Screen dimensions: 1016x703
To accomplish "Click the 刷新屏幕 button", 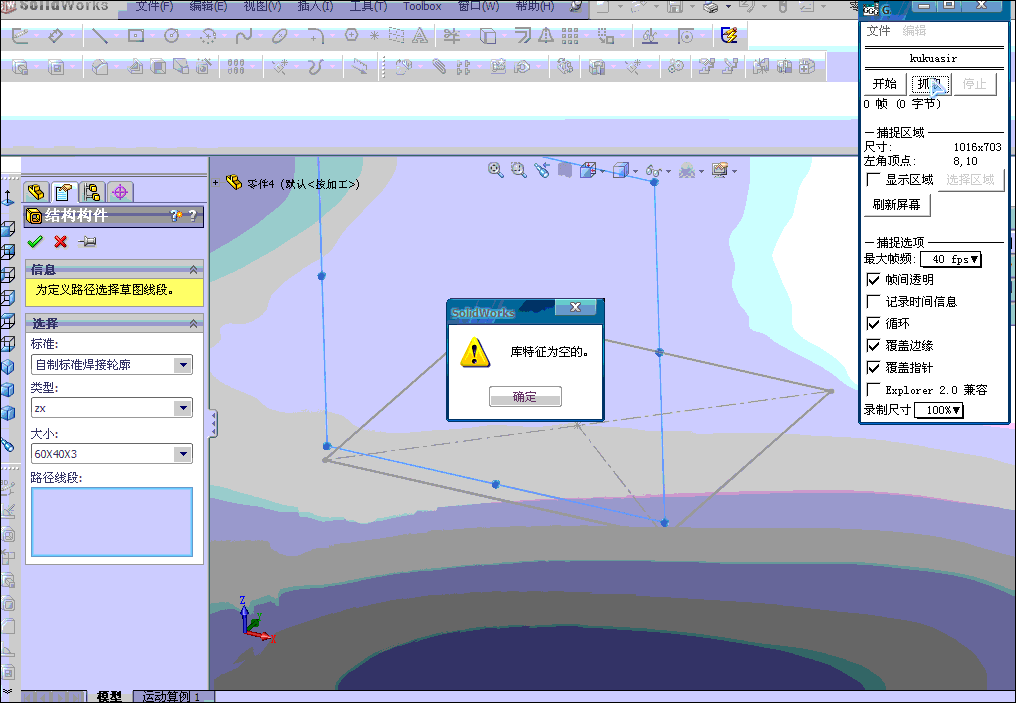I will click(897, 205).
